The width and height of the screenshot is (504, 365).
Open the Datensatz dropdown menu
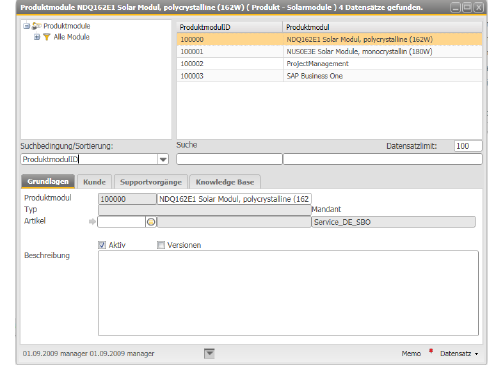[459, 353]
